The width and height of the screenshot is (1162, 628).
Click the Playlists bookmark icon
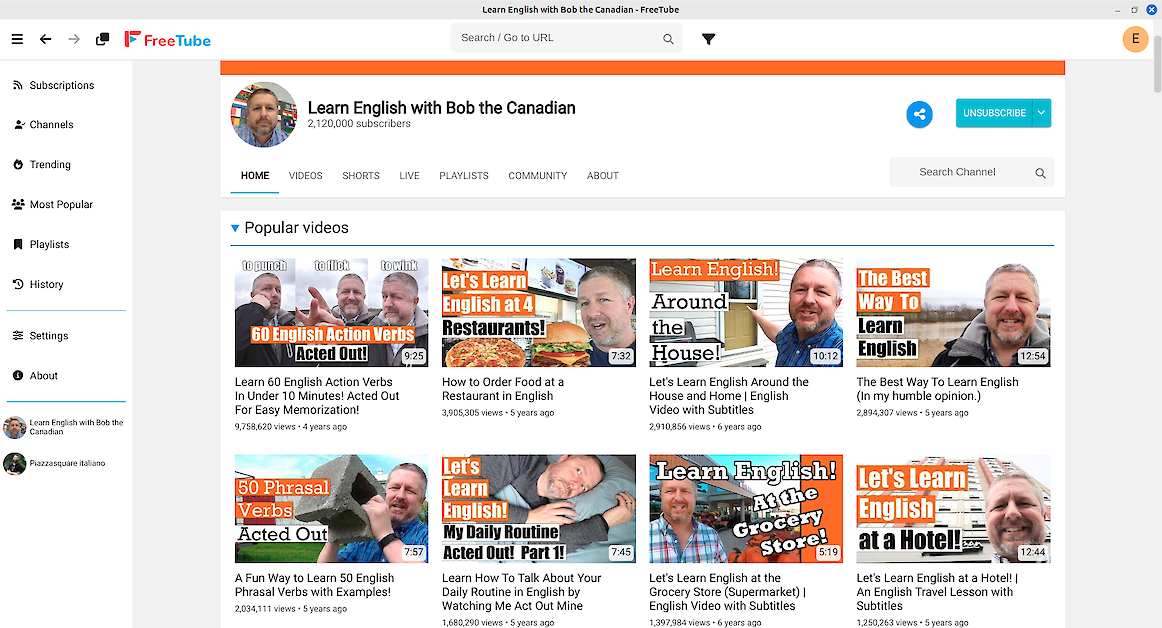coord(18,244)
